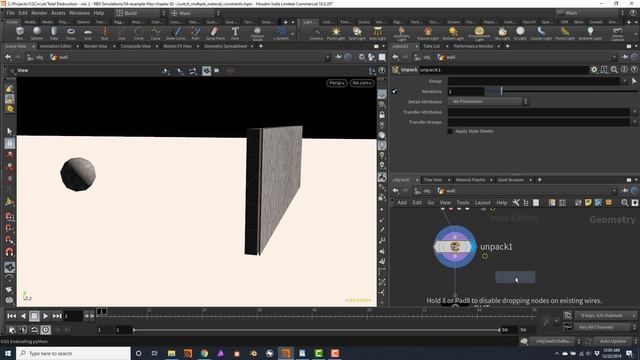Switch to Geometry Spreadsheet tab
Viewport: 640px width, 360px height.
(226, 46)
